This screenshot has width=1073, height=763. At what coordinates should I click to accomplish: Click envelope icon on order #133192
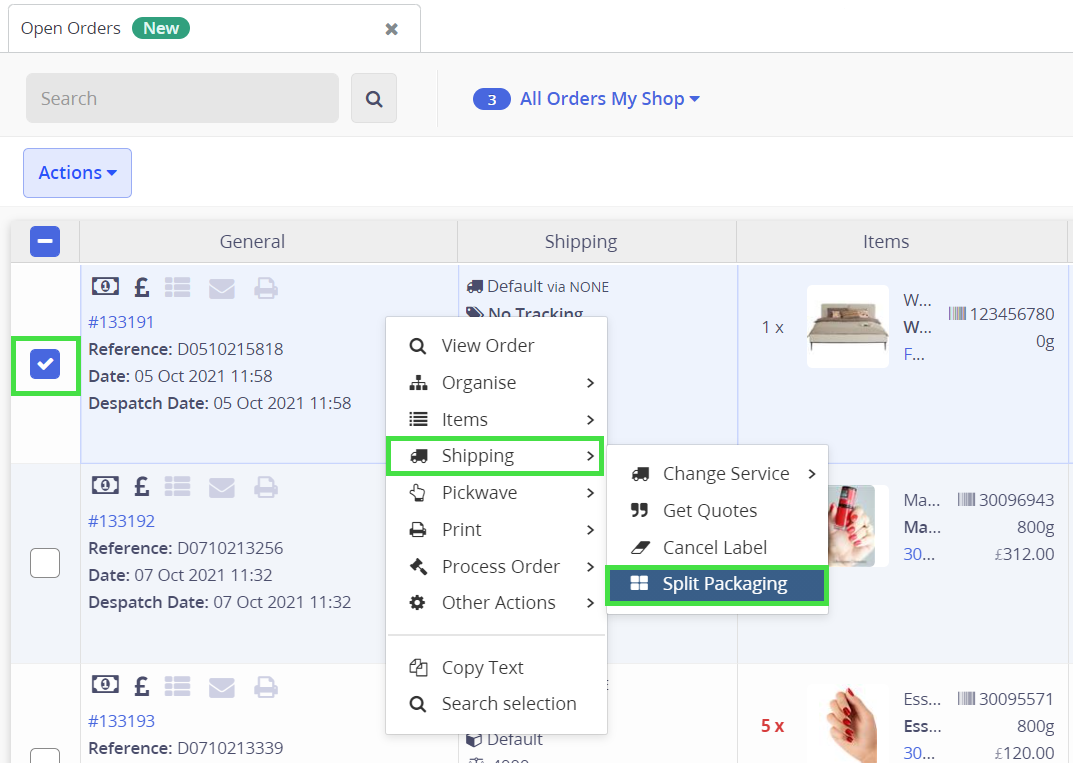pos(221,487)
